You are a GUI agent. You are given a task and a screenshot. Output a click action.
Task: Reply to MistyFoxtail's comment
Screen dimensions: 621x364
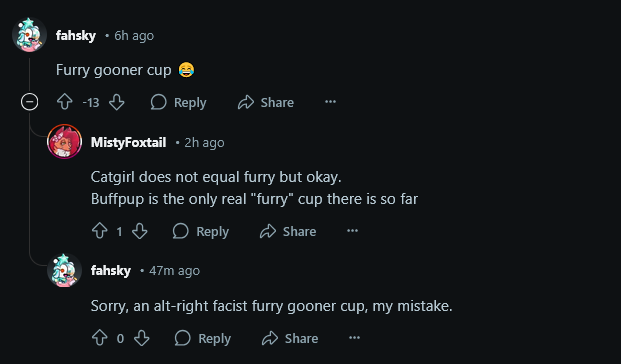[201, 231]
